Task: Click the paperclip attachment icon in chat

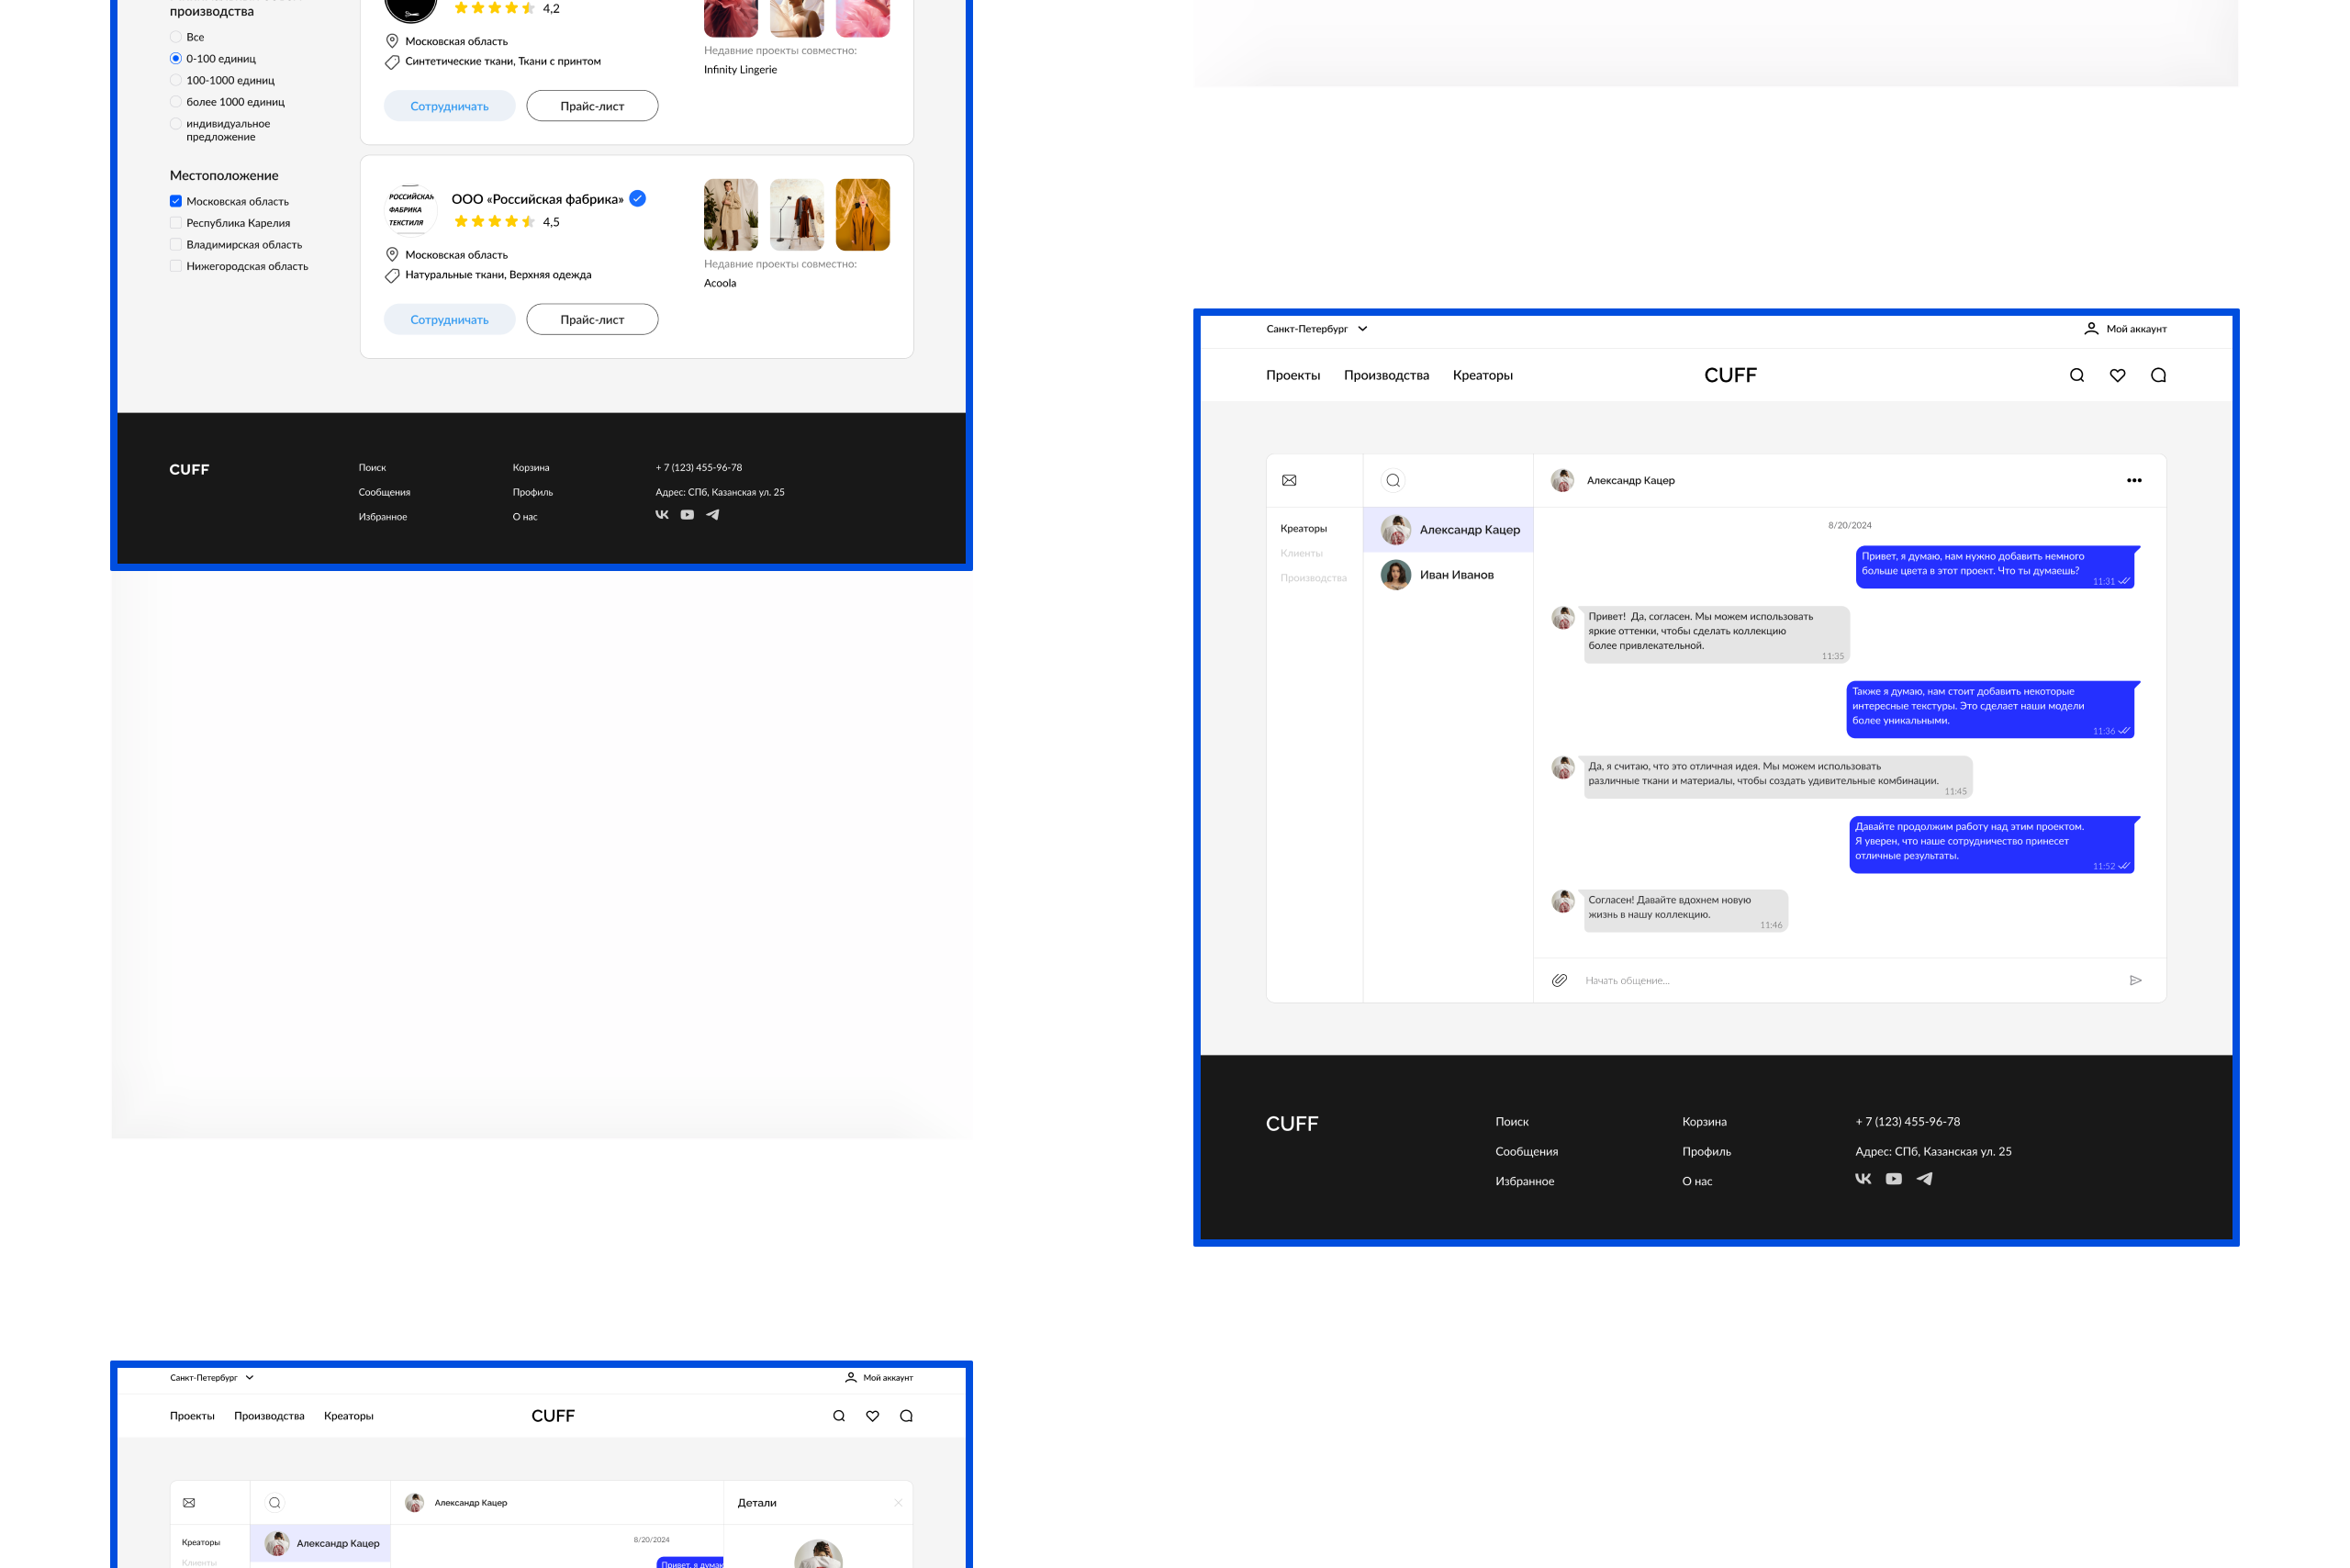Action: (1559, 980)
